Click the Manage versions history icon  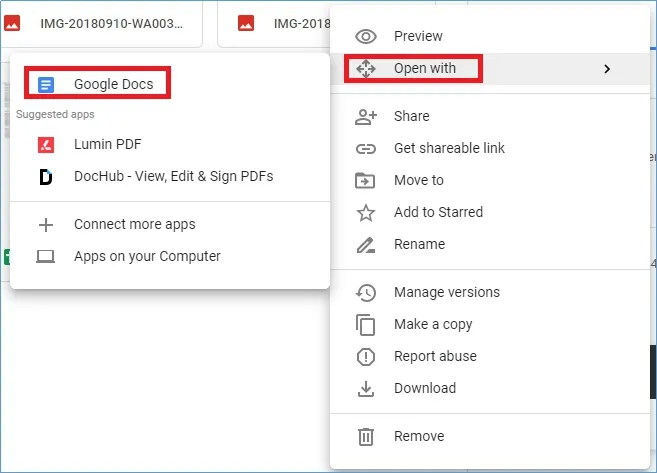366,293
